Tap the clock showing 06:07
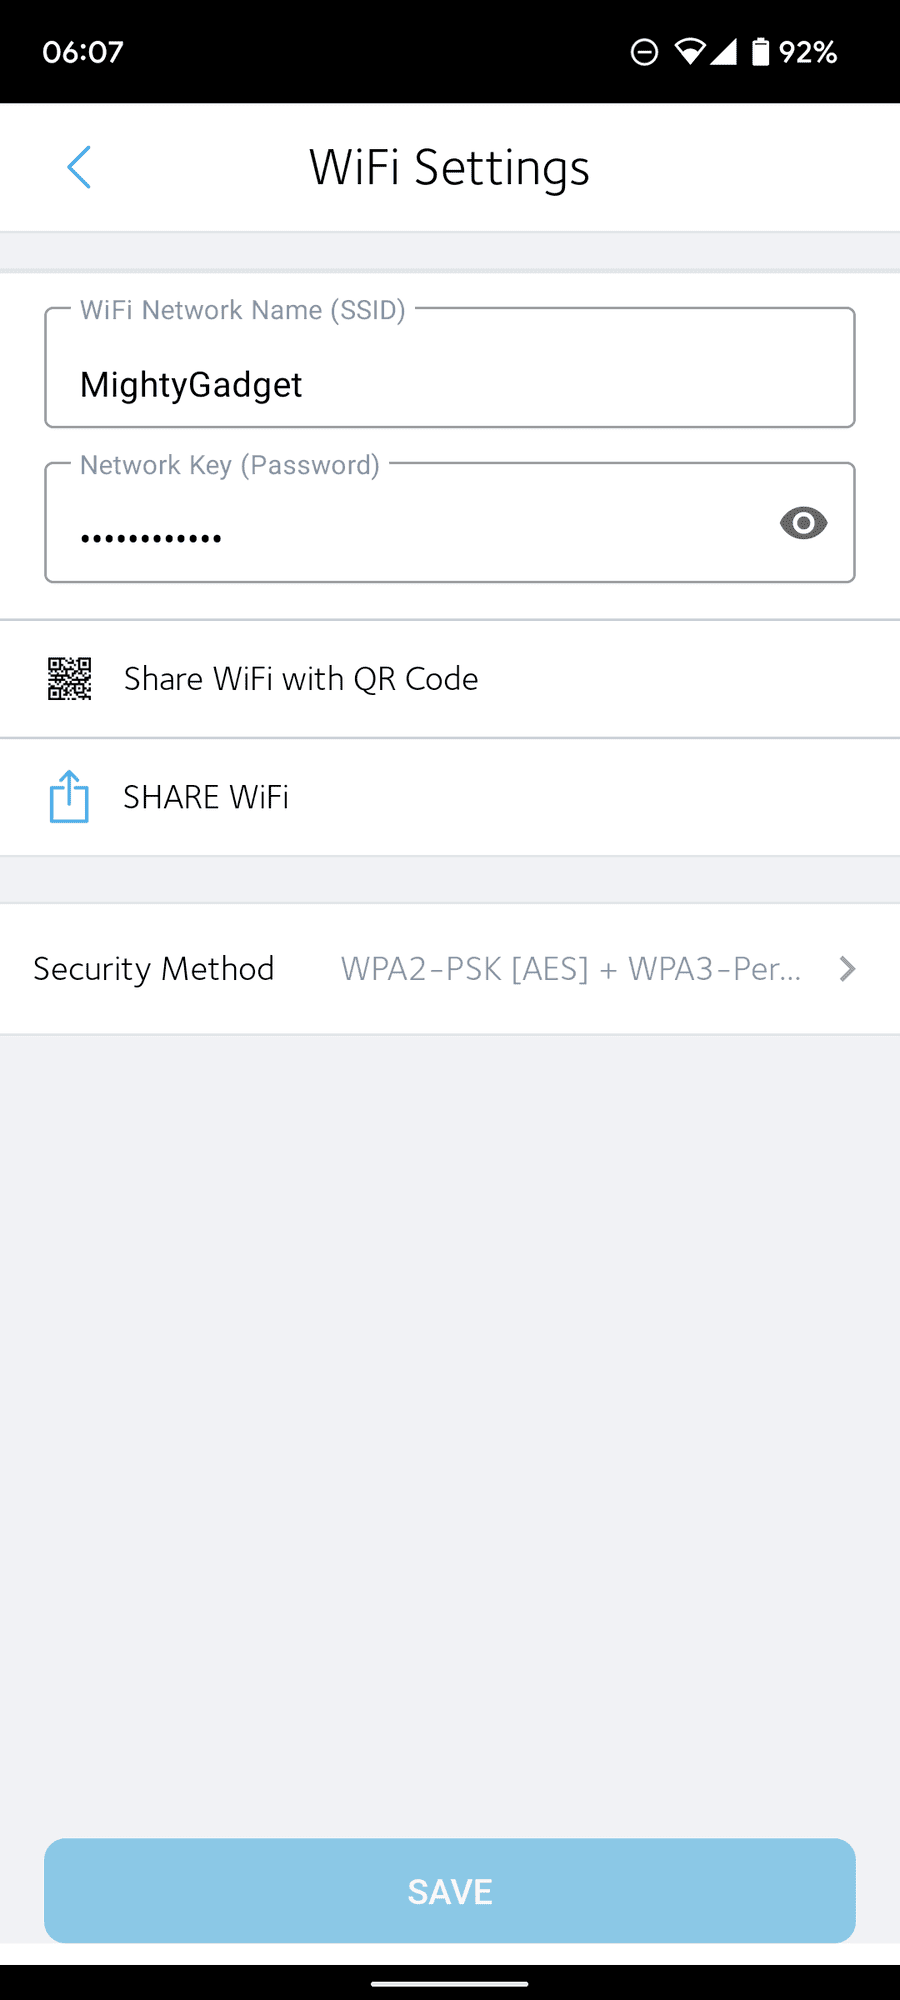Image resolution: width=900 pixels, height=2000 pixels. coord(83,51)
